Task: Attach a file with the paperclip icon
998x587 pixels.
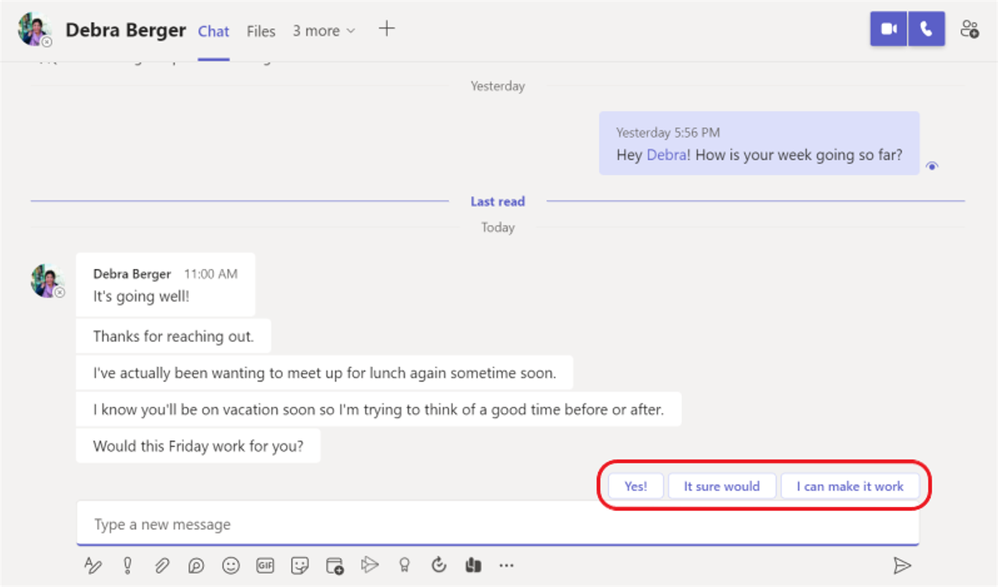Action: 162,565
